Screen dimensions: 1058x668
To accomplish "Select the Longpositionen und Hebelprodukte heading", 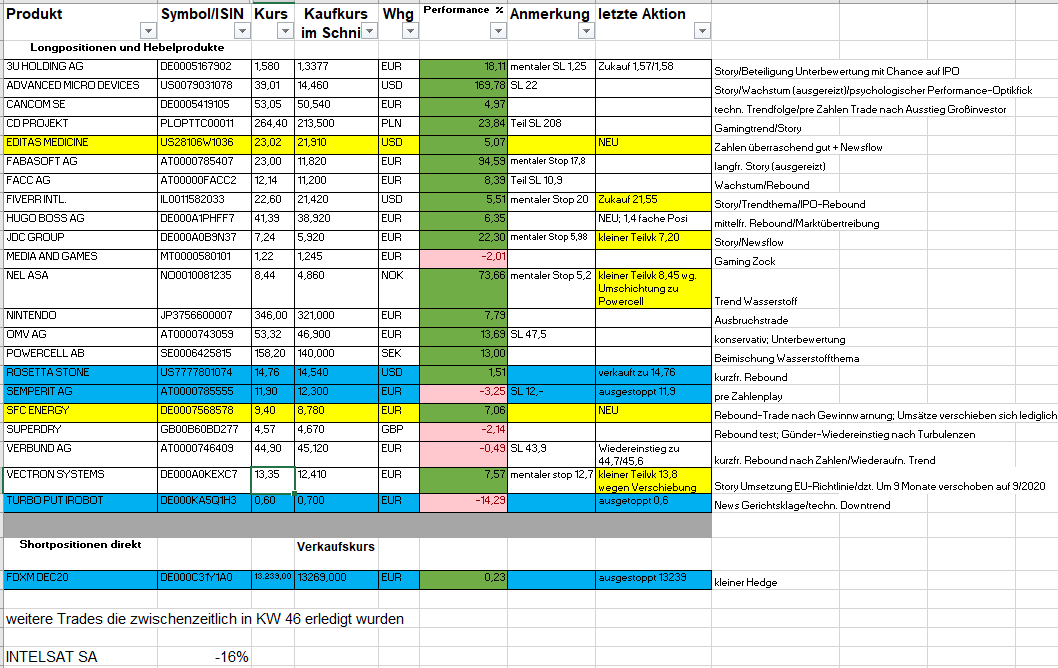I will pos(127,48).
